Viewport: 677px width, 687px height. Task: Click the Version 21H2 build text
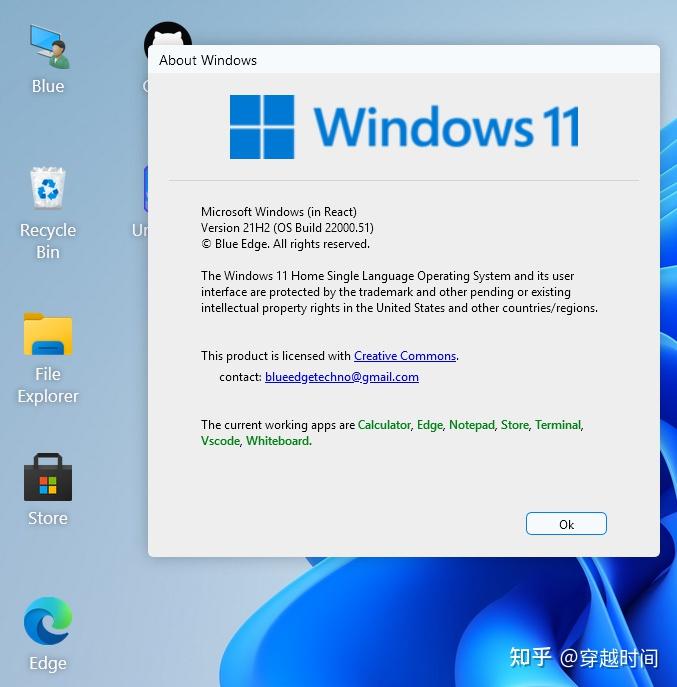(x=287, y=228)
